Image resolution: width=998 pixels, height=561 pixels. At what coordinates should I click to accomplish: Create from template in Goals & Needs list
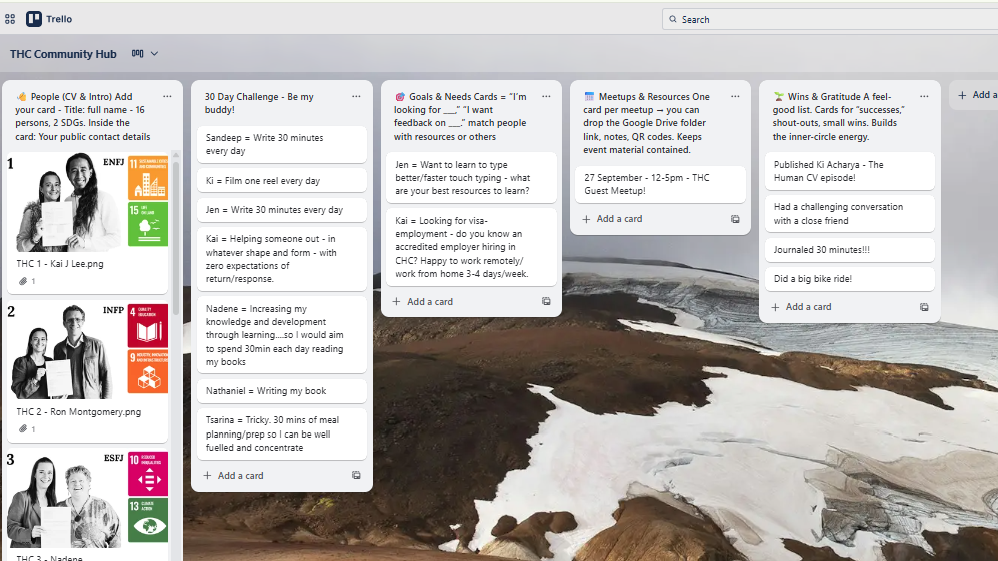coord(546,301)
